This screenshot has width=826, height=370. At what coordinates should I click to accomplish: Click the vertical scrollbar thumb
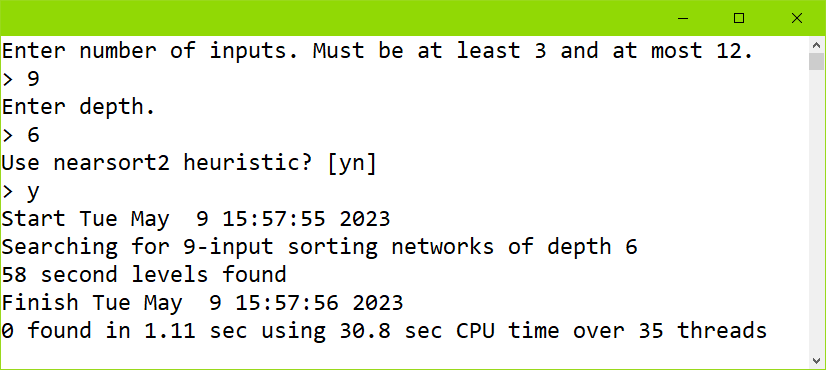coord(816,62)
